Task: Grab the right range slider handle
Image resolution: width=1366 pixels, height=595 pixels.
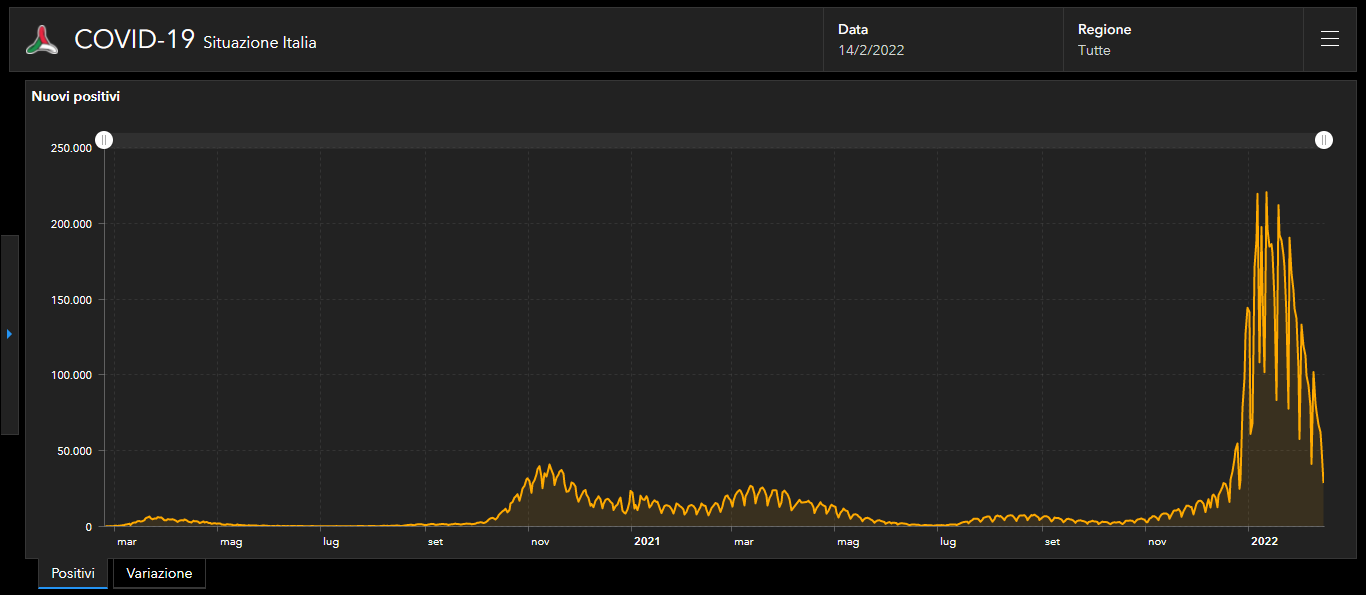Action: (1323, 140)
